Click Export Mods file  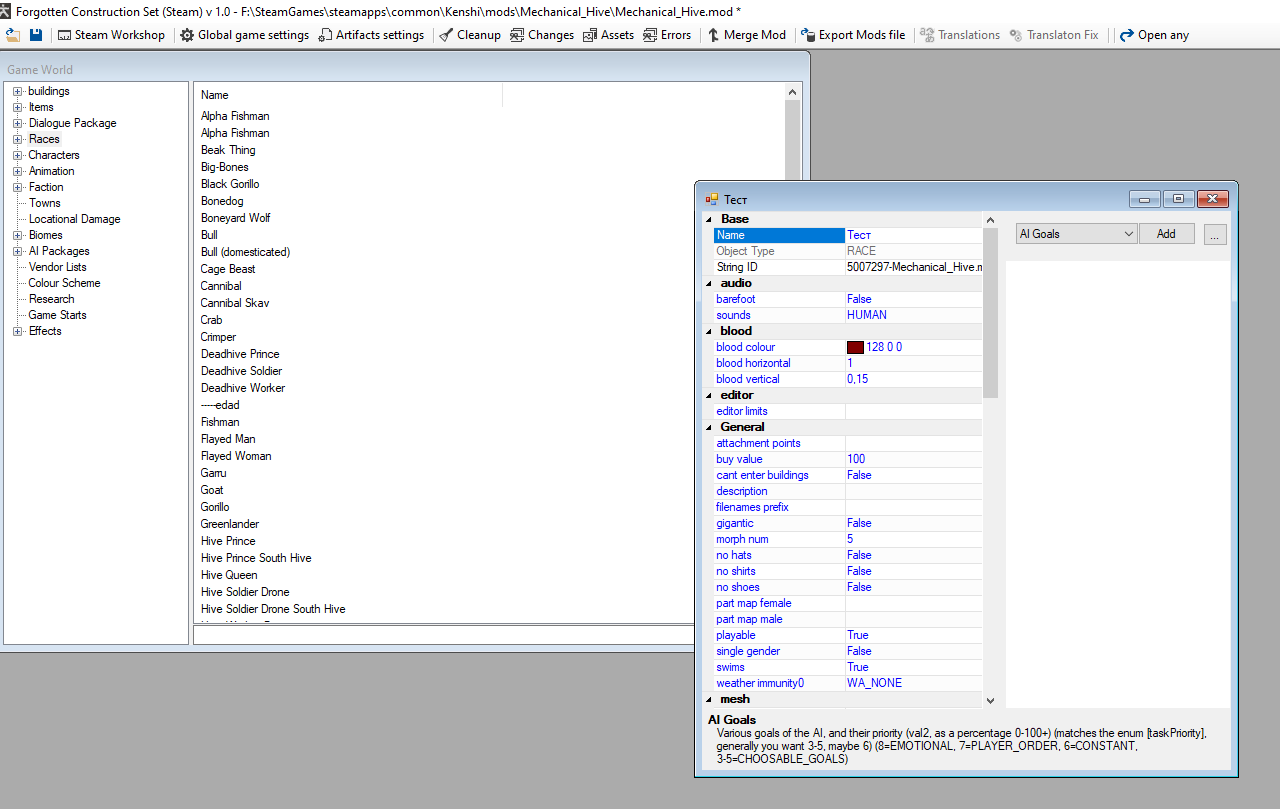coord(853,35)
